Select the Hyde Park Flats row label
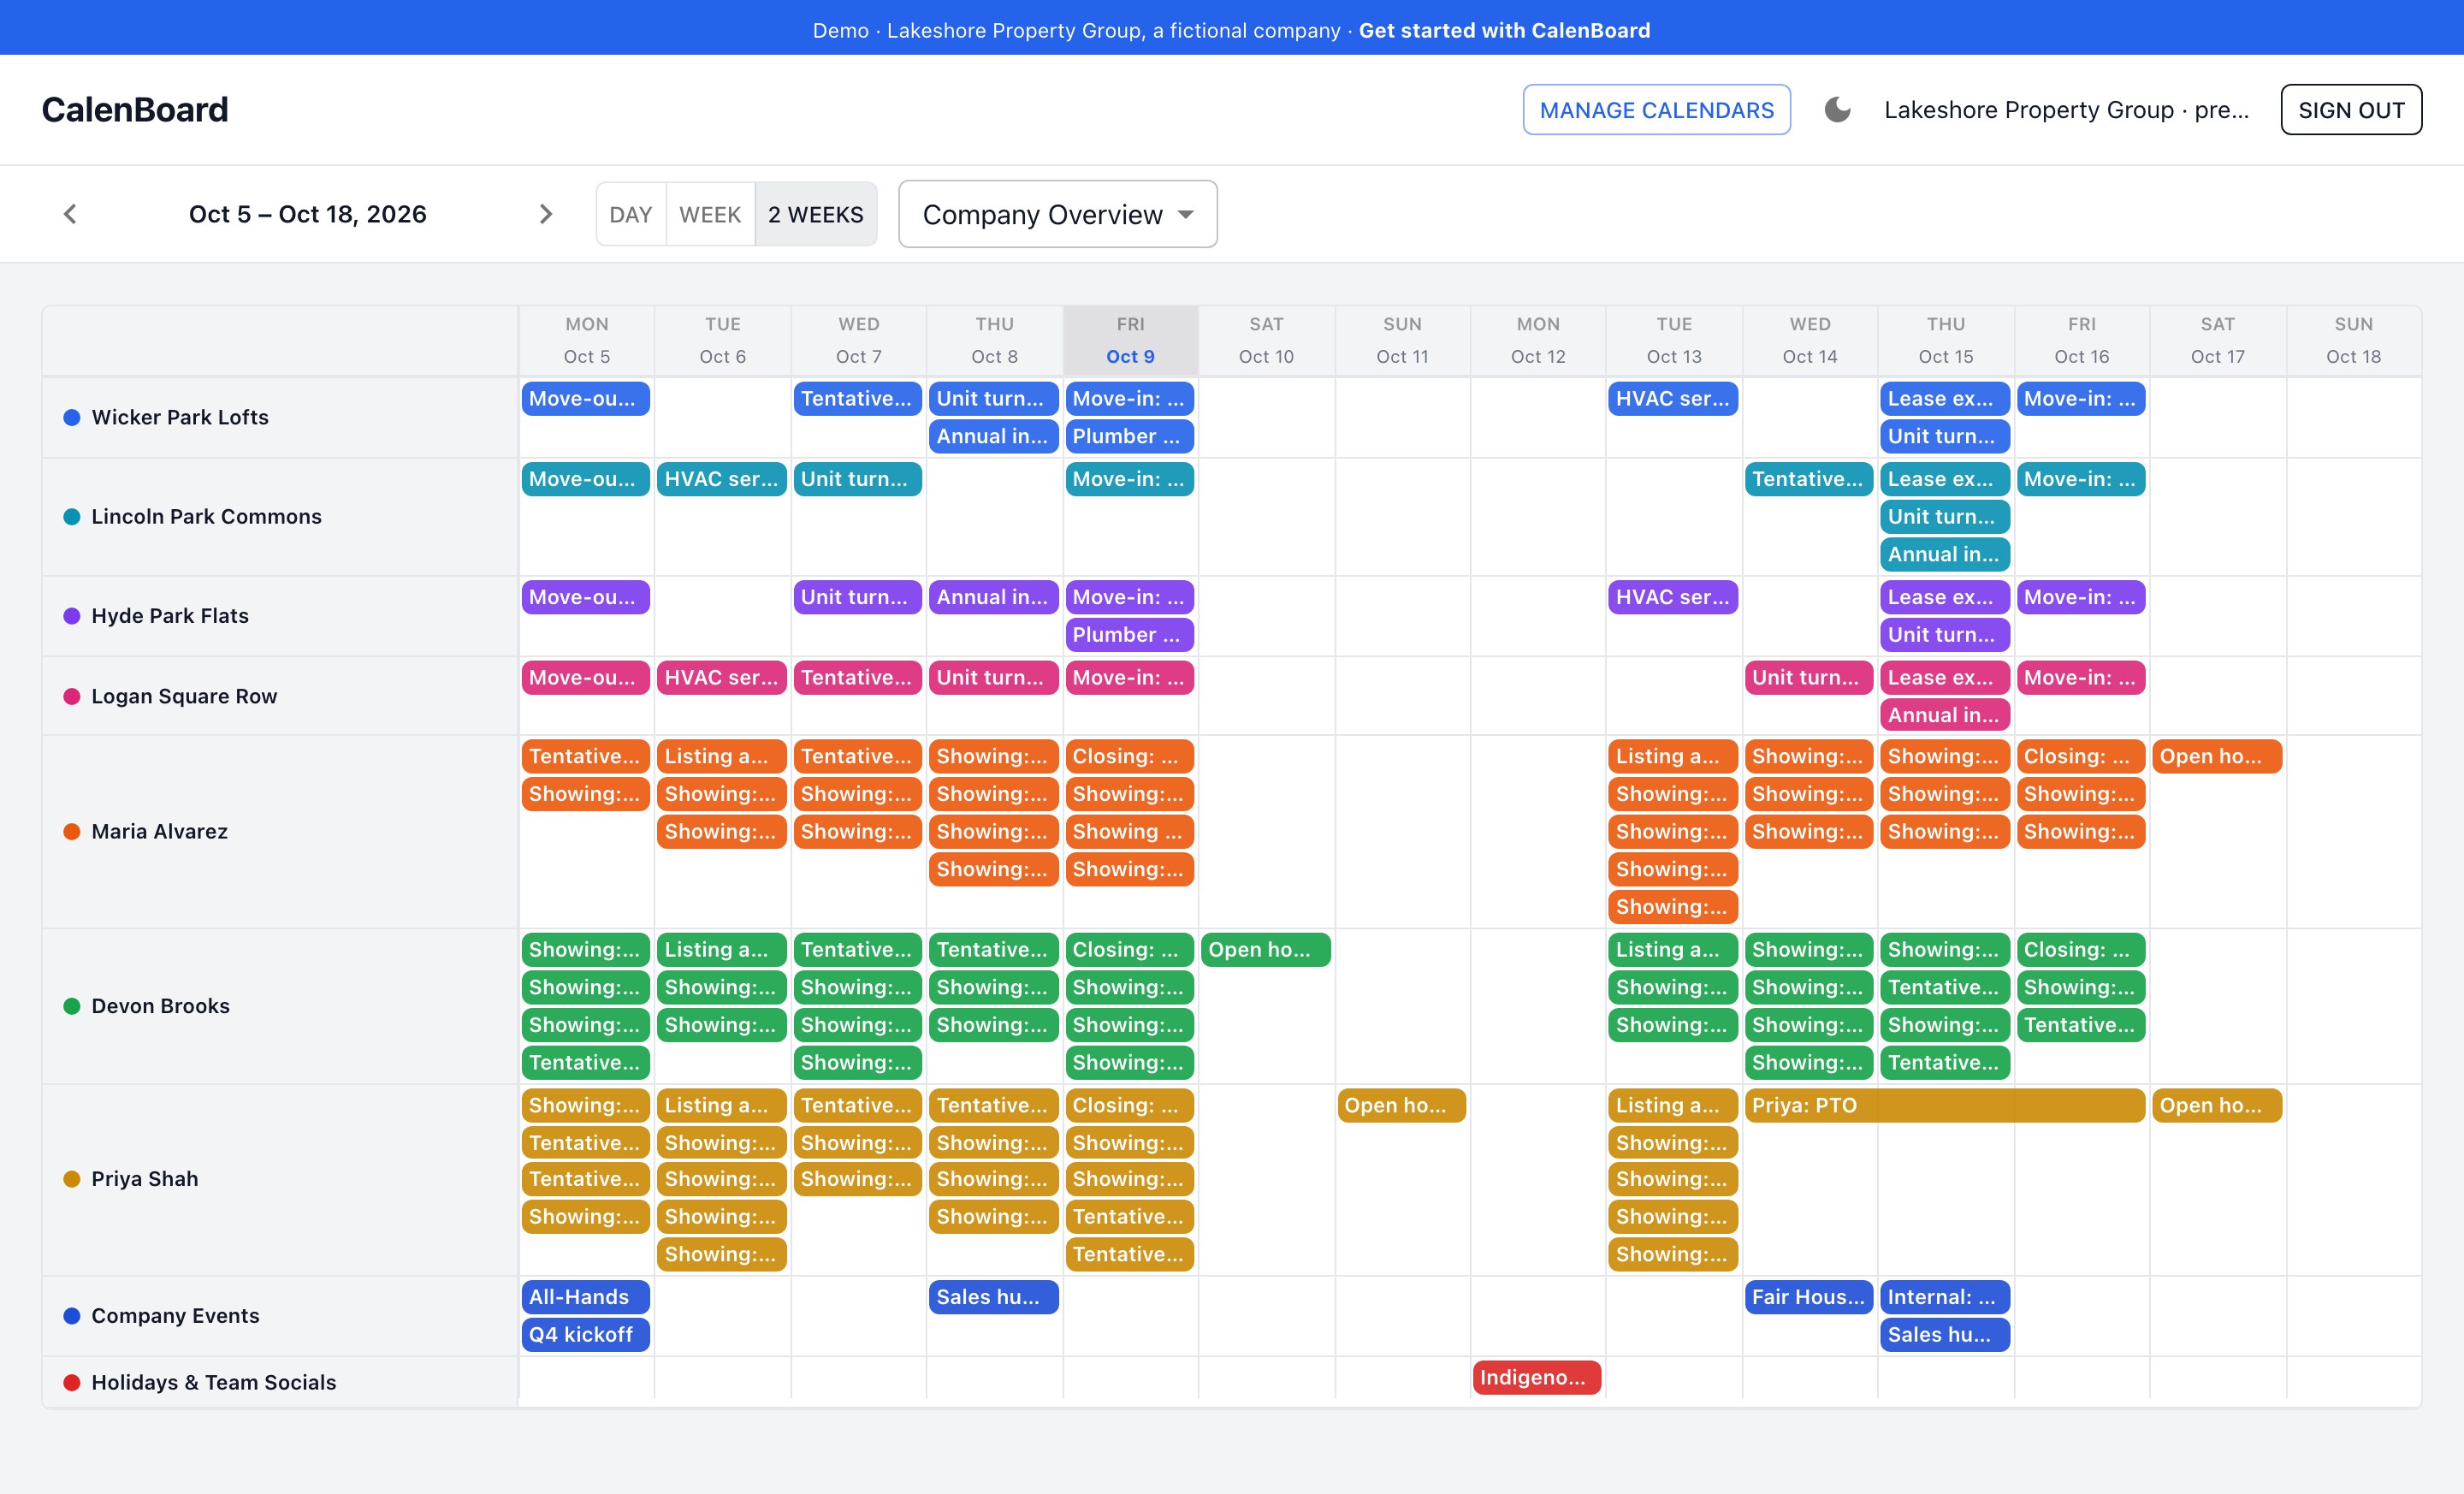This screenshot has height=1494, width=2464. pos(170,615)
